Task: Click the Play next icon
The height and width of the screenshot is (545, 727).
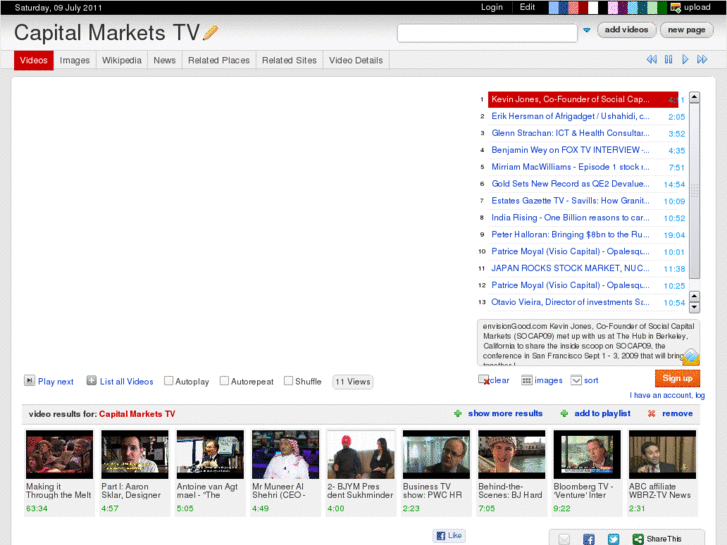Action: pos(29,381)
